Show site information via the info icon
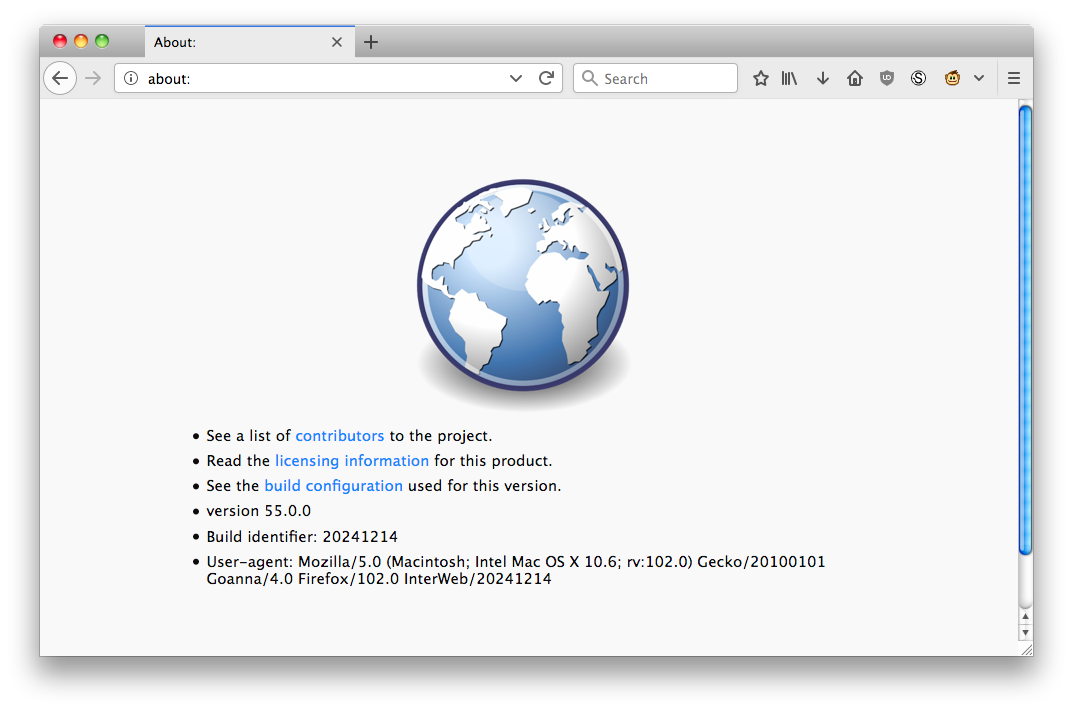The height and width of the screenshot is (711, 1073). click(131, 79)
